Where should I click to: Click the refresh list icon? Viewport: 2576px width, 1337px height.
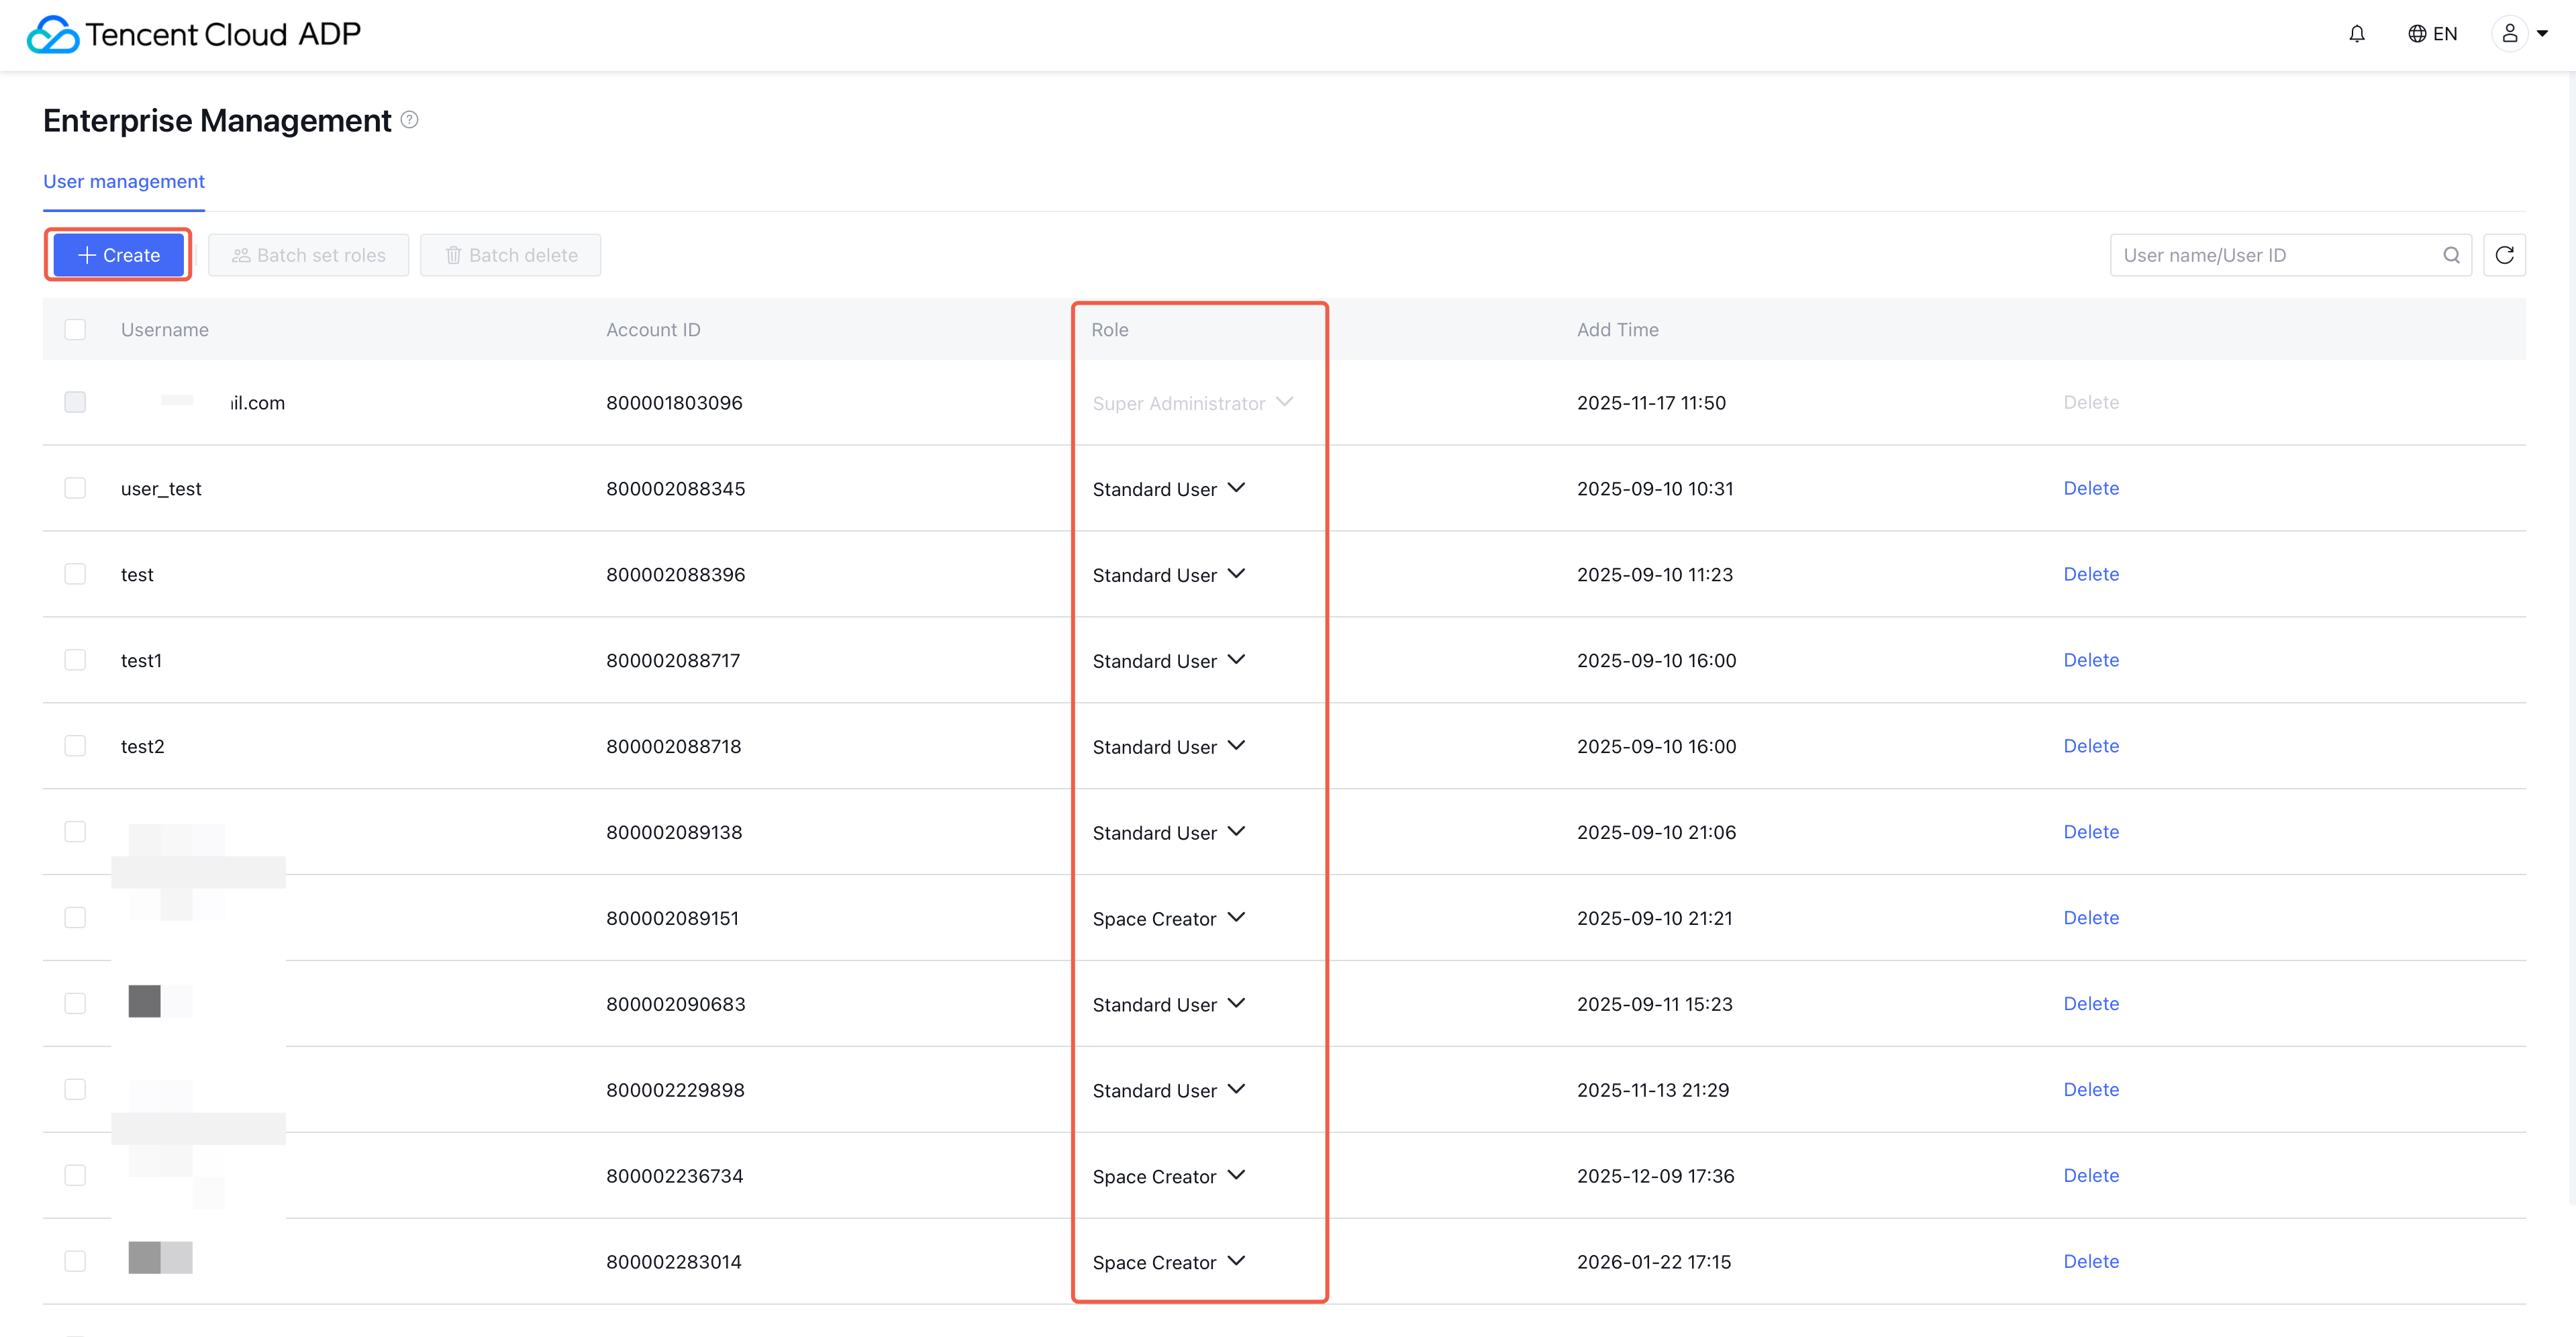click(x=2504, y=255)
